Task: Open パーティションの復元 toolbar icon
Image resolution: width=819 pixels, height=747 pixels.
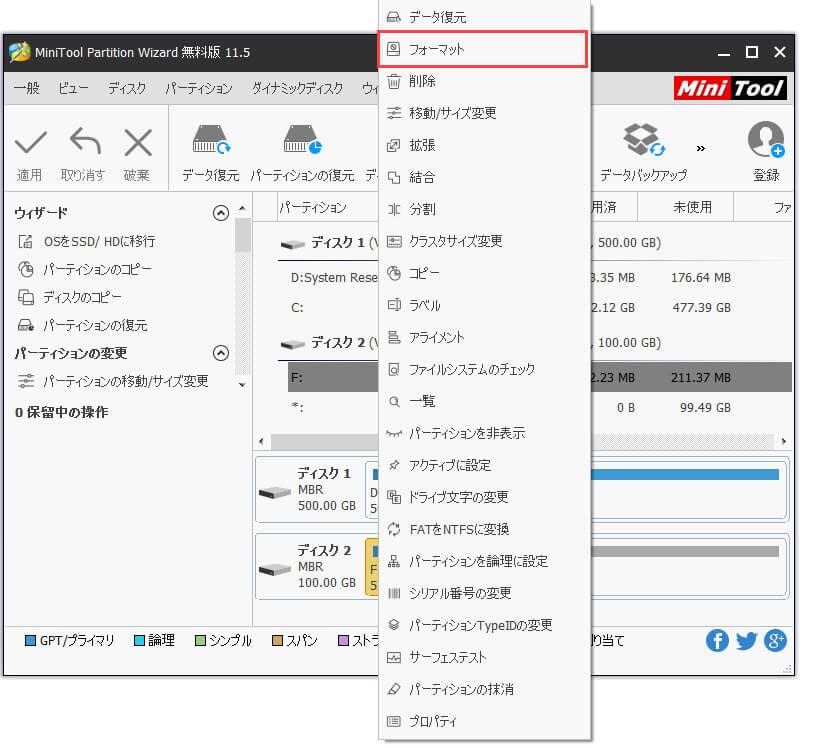Action: (x=301, y=144)
